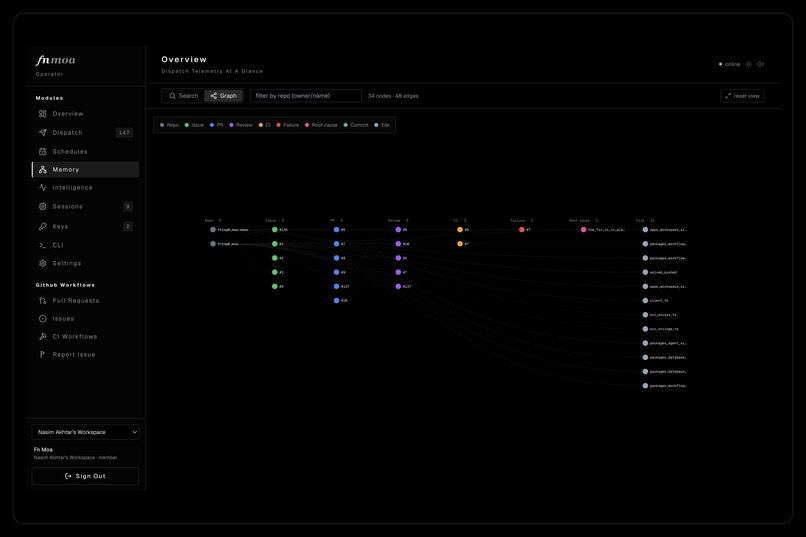The width and height of the screenshot is (806, 537).
Task: Select the solved_pushed file node
Action: click(x=645, y=272)
